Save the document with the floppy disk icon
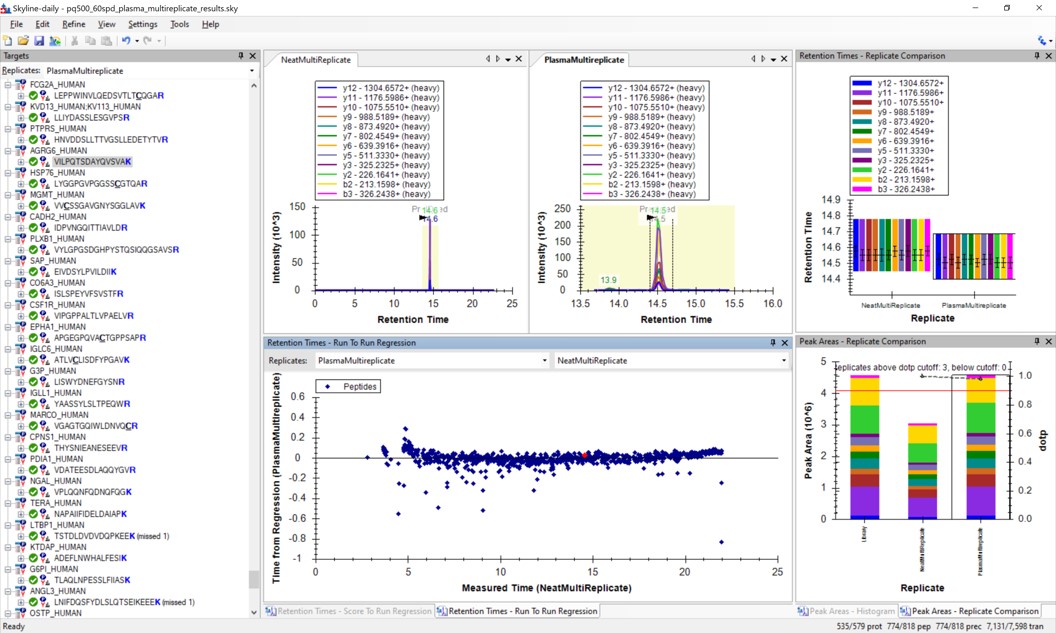This screenshot has height=633, width=1056. tap(39, 41)
